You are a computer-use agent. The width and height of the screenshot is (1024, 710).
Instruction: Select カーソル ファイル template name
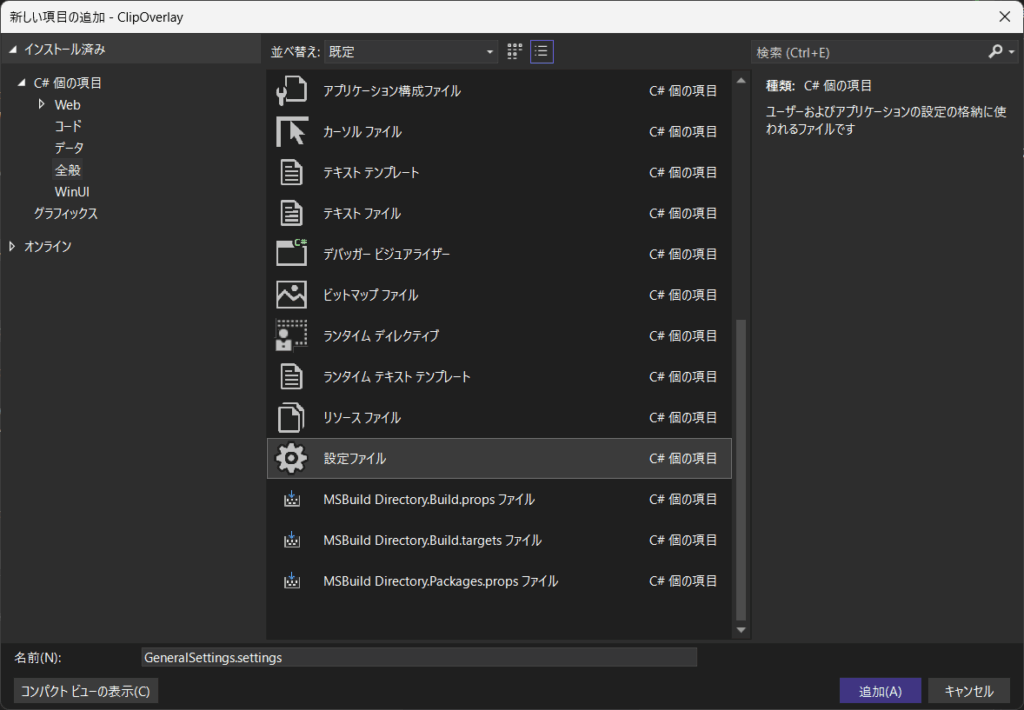click(x=362, y=131)
